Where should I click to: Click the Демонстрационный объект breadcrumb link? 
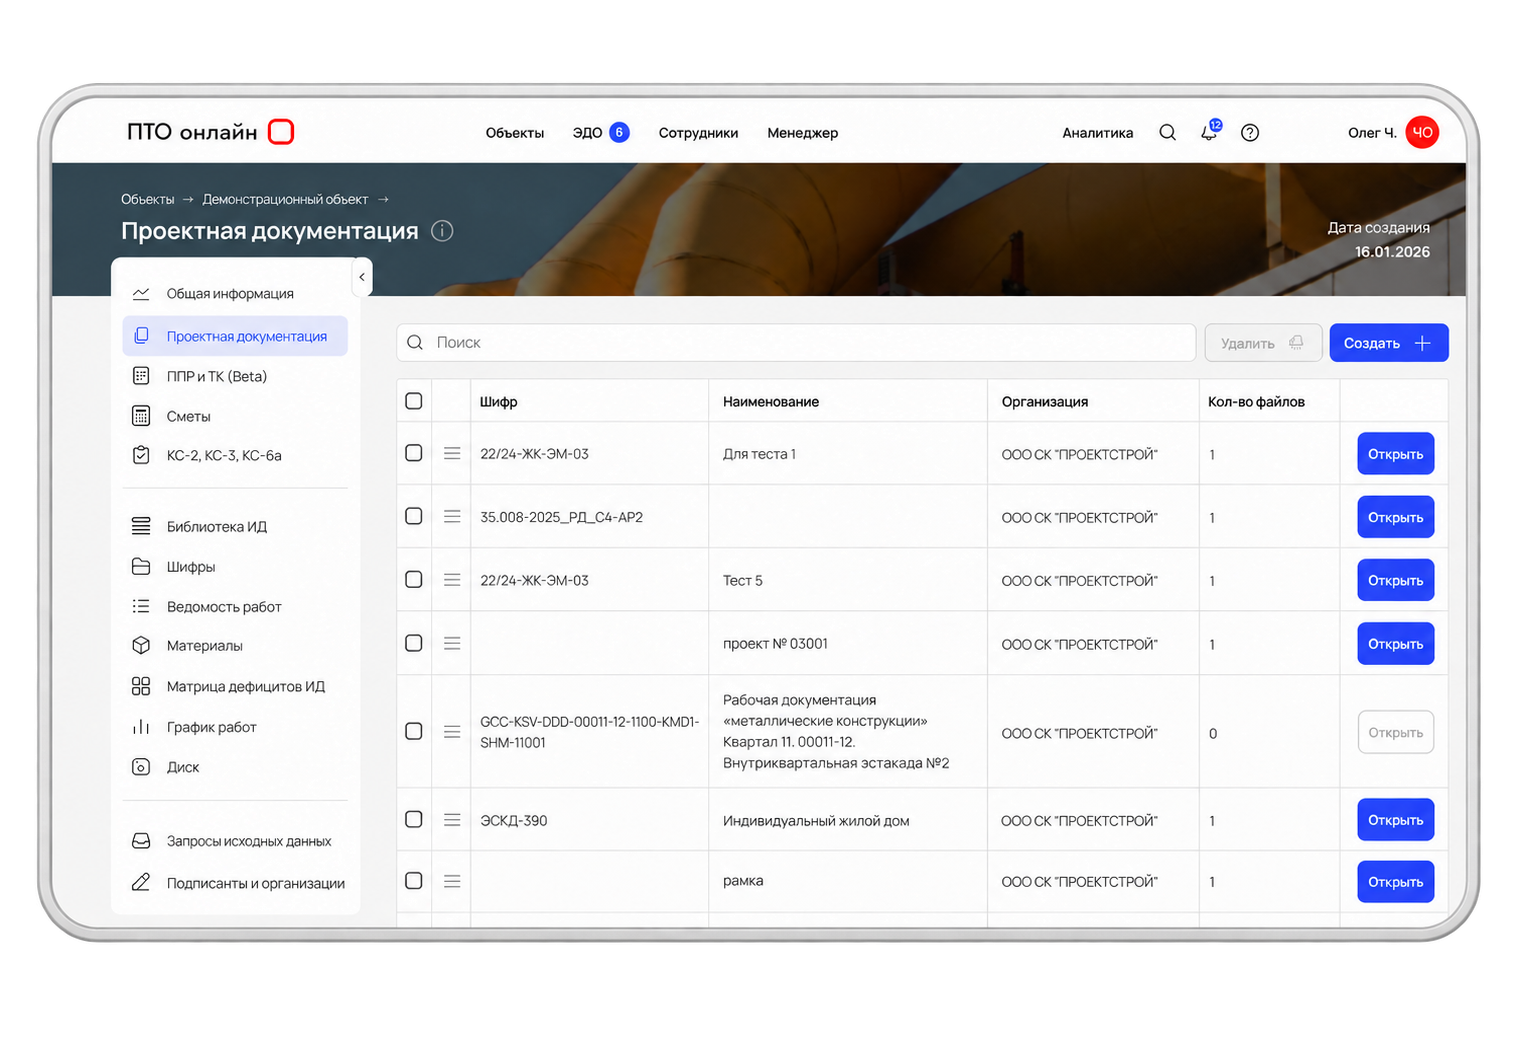[285, 199]
